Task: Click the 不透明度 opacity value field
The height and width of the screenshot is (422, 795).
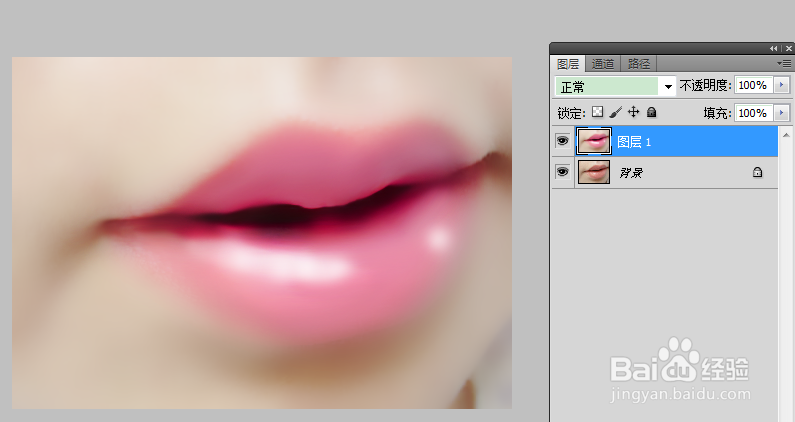Action: click(x=753, y=85)
